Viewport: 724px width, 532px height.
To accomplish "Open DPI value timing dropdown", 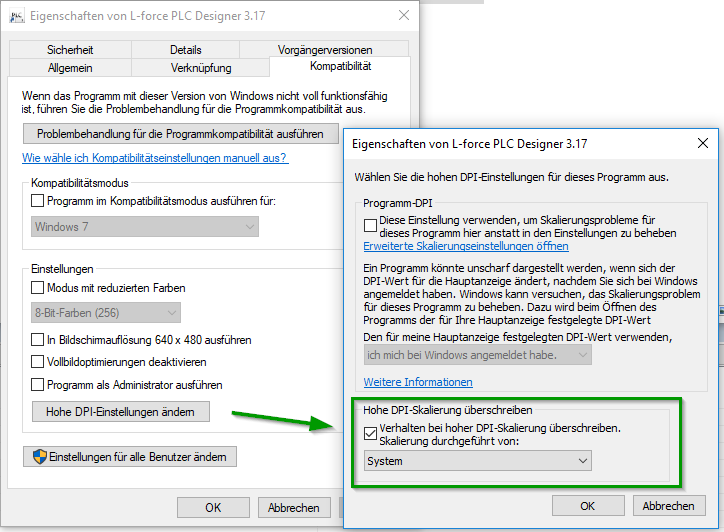I will tap(476, 354).
